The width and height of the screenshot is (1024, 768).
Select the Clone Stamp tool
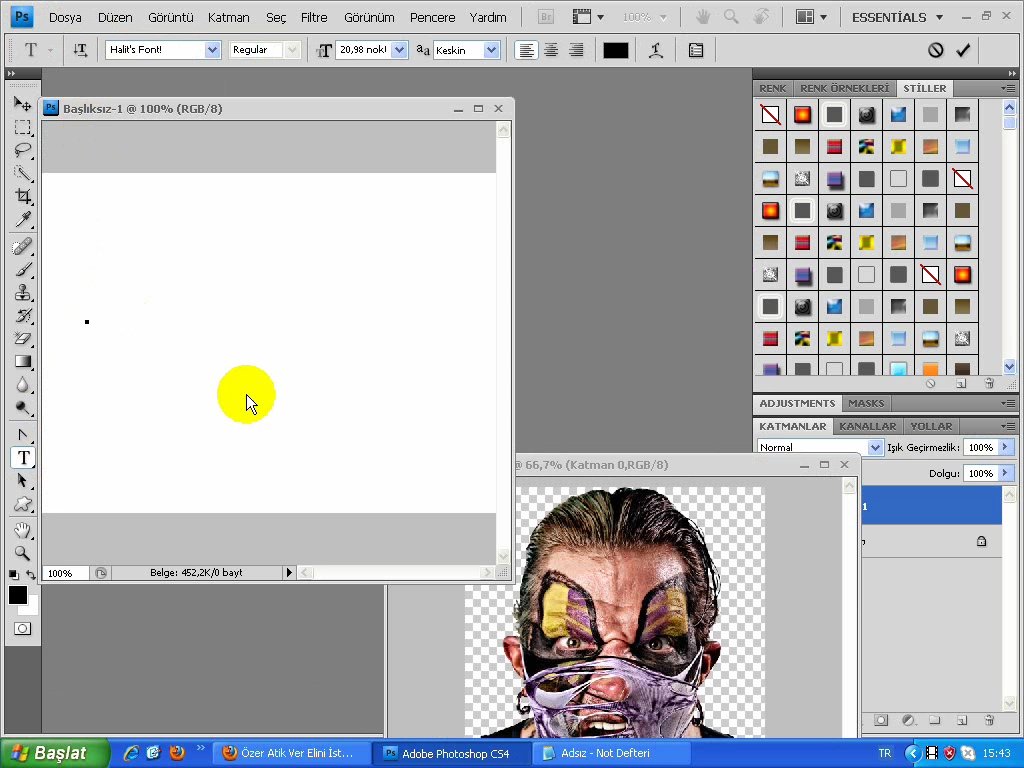point(23,293)
